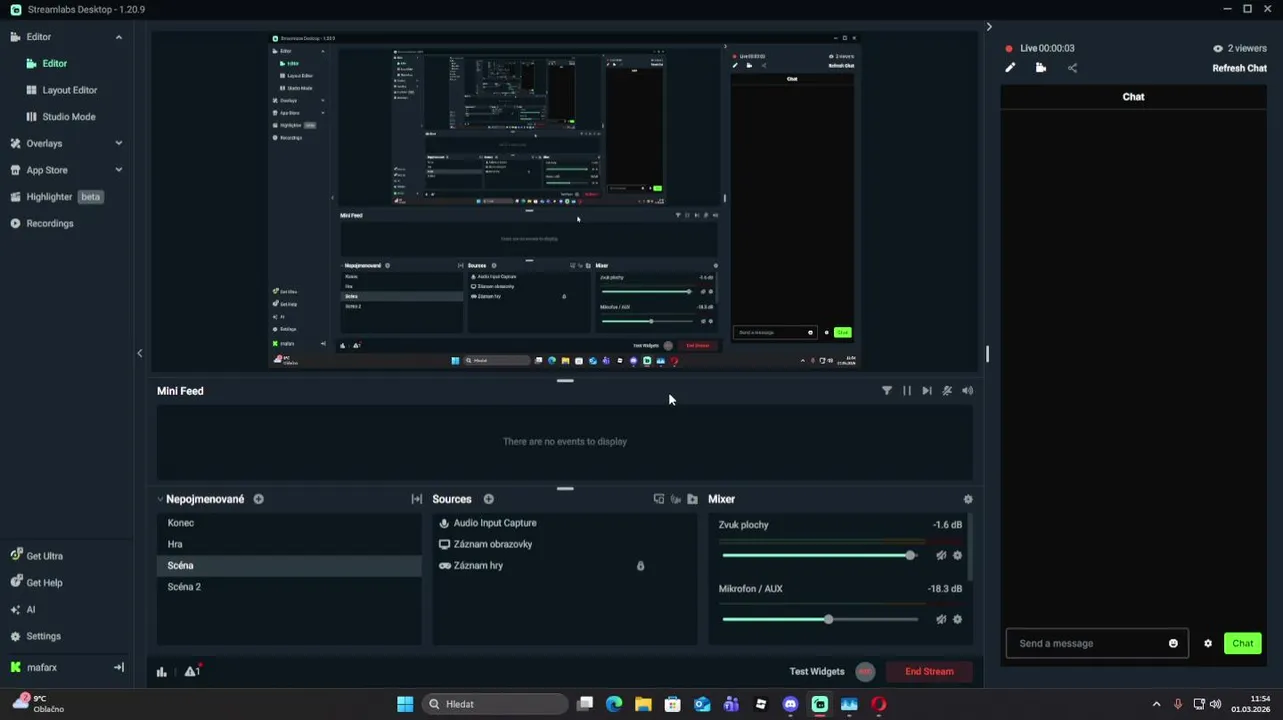Click Refresh Chat
The height and width of the screenshot is (720, 1283).
click(1239, 68)
